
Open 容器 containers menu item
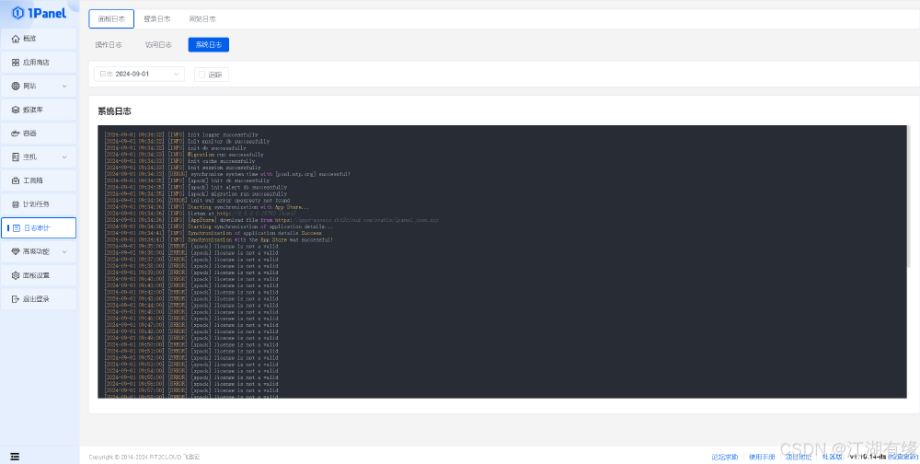(x=39, y=133)
